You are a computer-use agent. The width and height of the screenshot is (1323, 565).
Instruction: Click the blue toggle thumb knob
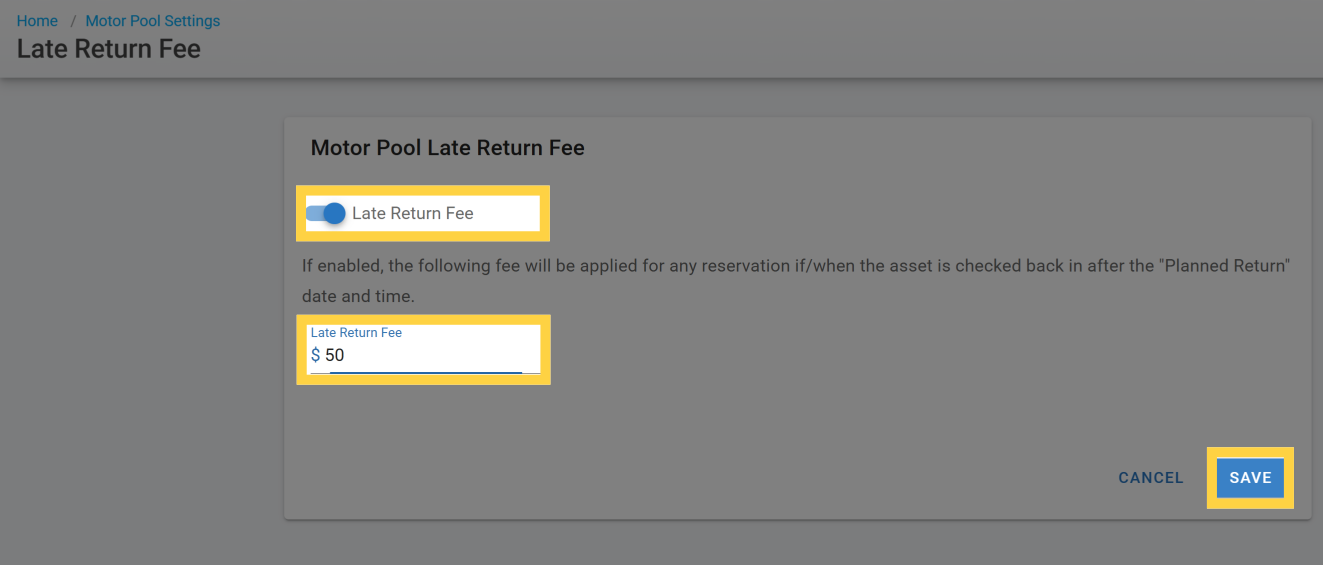[334, 213]
